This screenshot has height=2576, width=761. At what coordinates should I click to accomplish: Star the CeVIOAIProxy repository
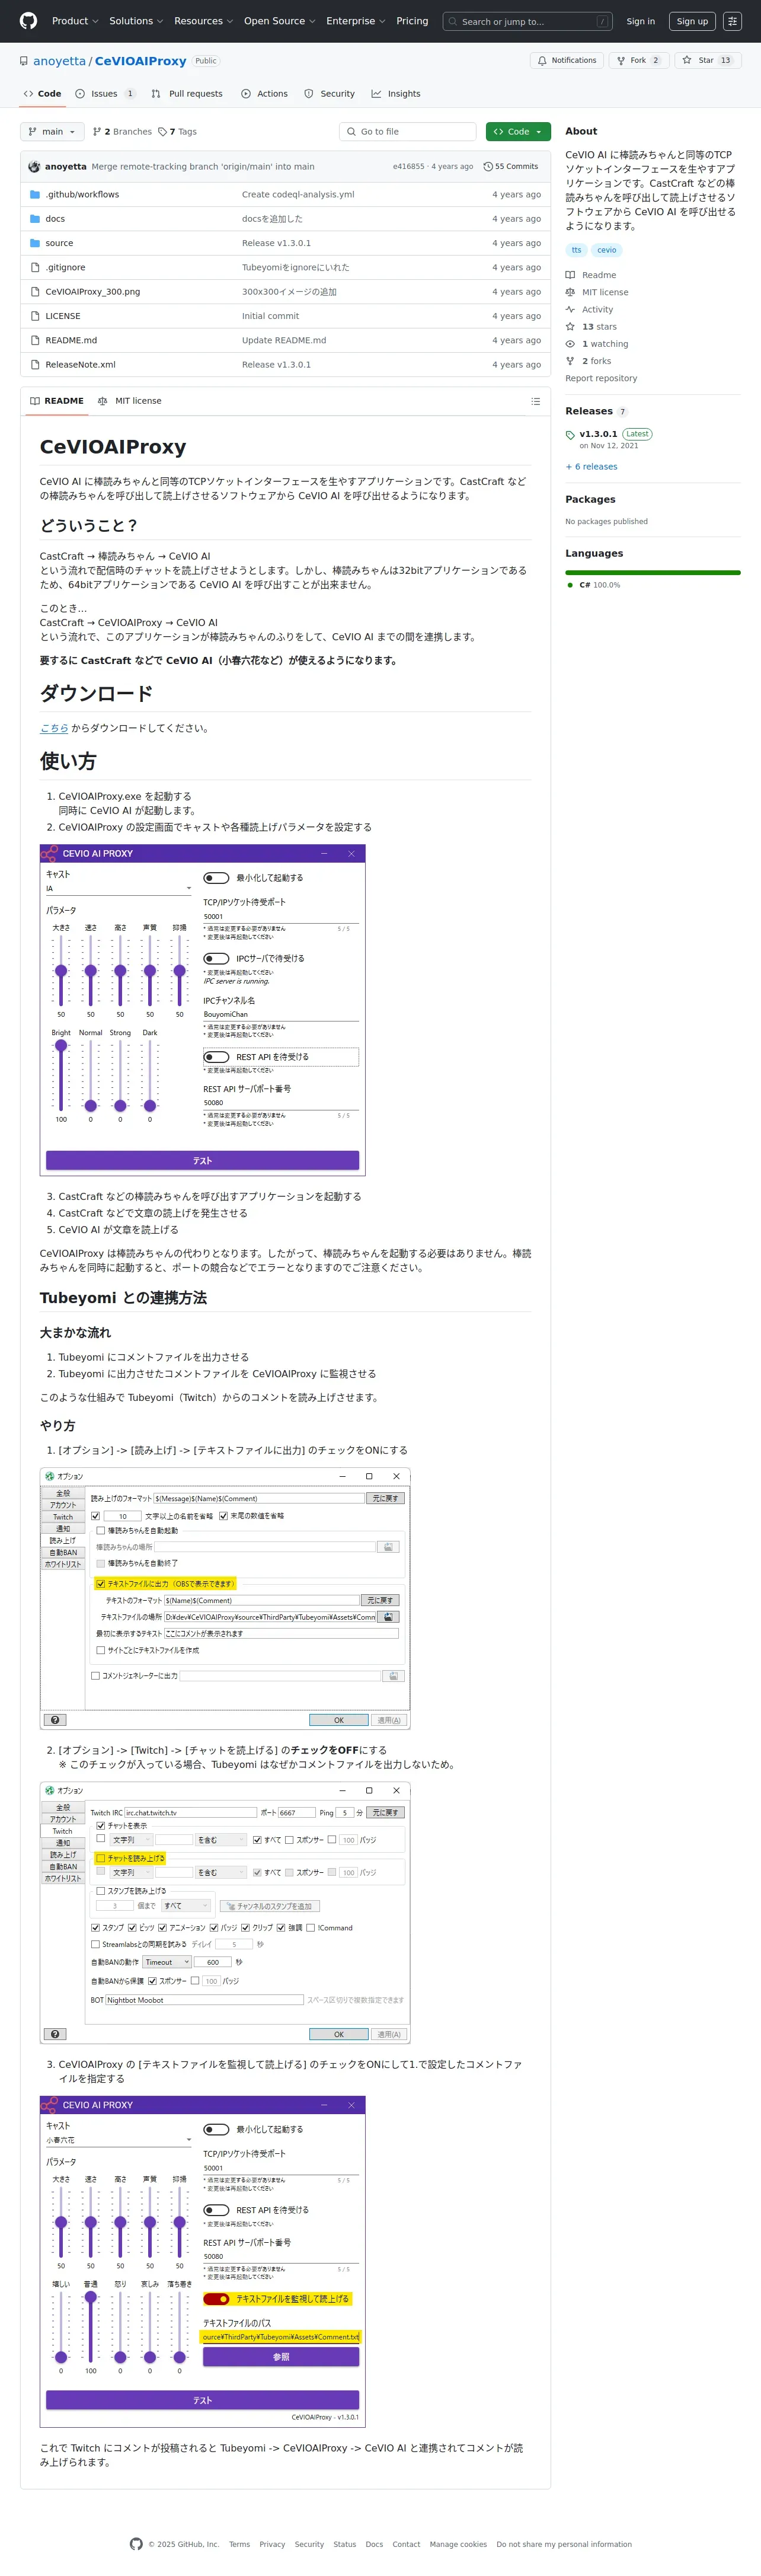coord(707,61)
